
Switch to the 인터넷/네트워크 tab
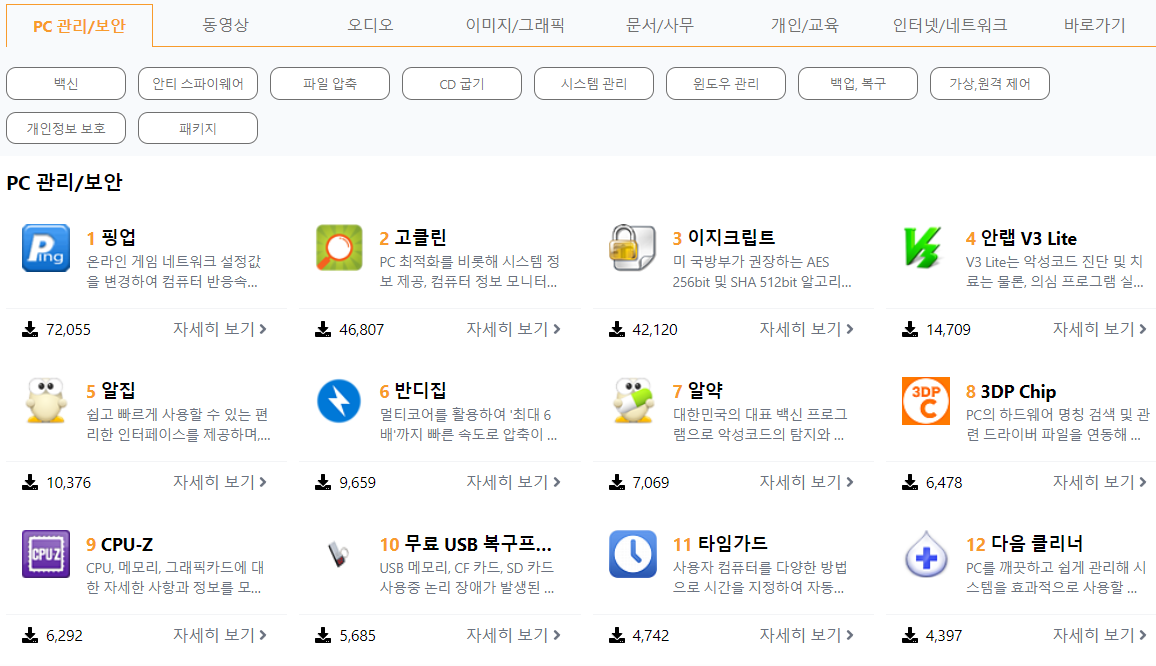(950, 25)
